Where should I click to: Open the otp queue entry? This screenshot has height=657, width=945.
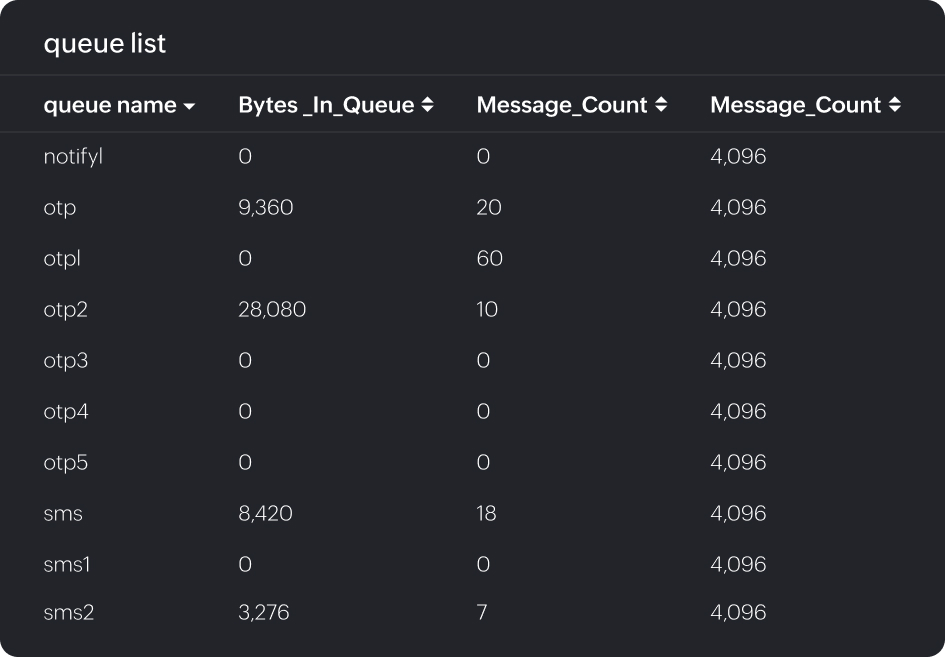coord(60,208)
